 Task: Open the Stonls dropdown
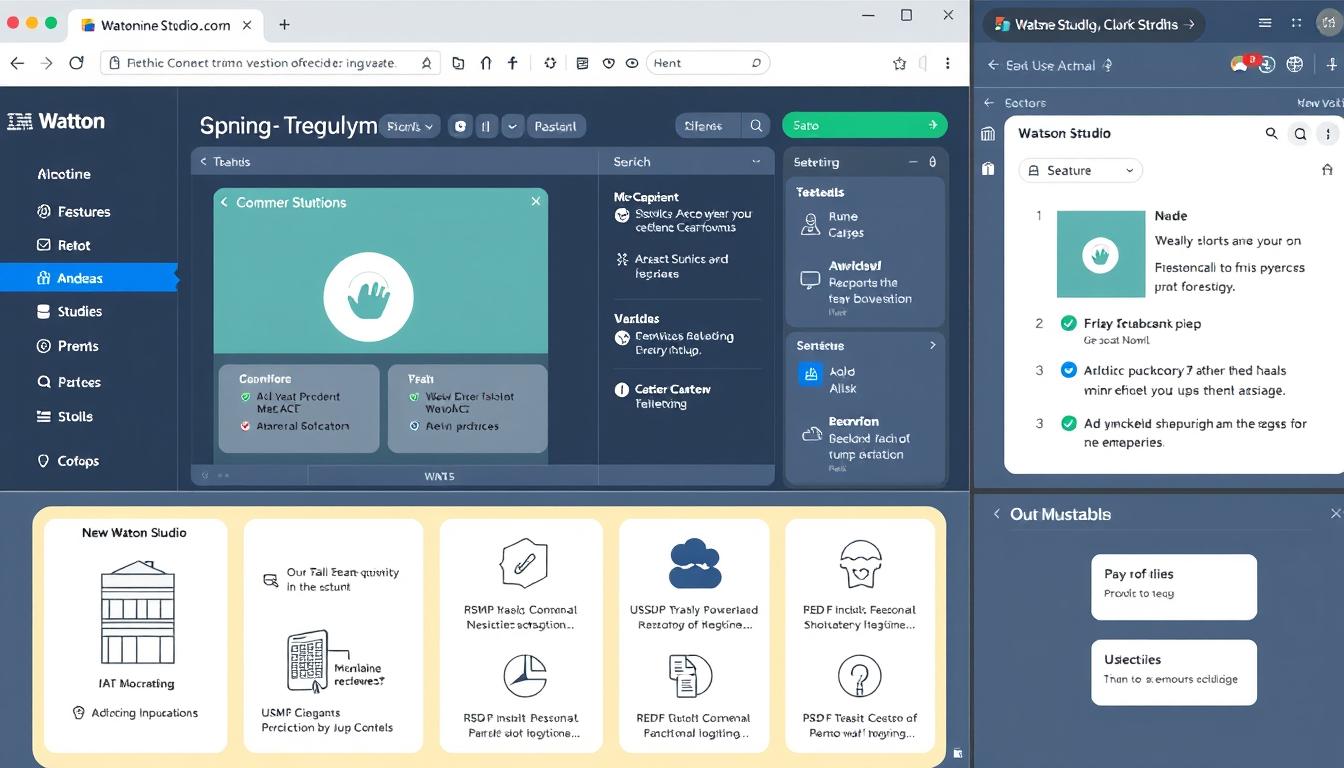coord(410,126)
